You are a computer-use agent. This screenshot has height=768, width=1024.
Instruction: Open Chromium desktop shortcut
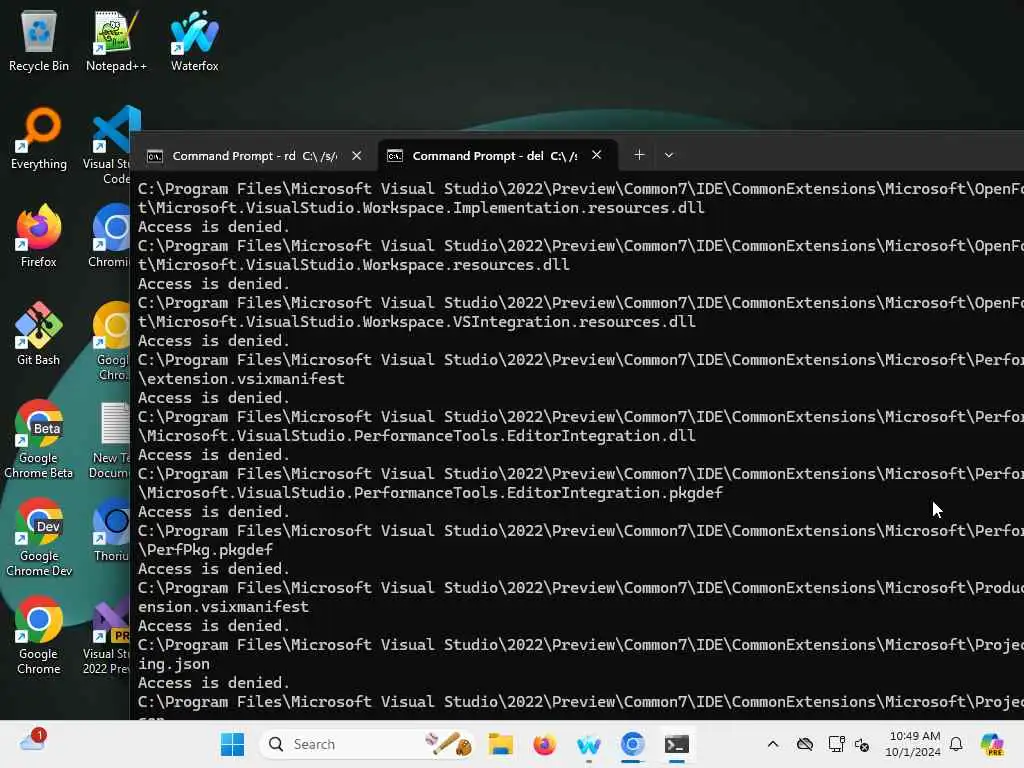(x=110, y=236)
